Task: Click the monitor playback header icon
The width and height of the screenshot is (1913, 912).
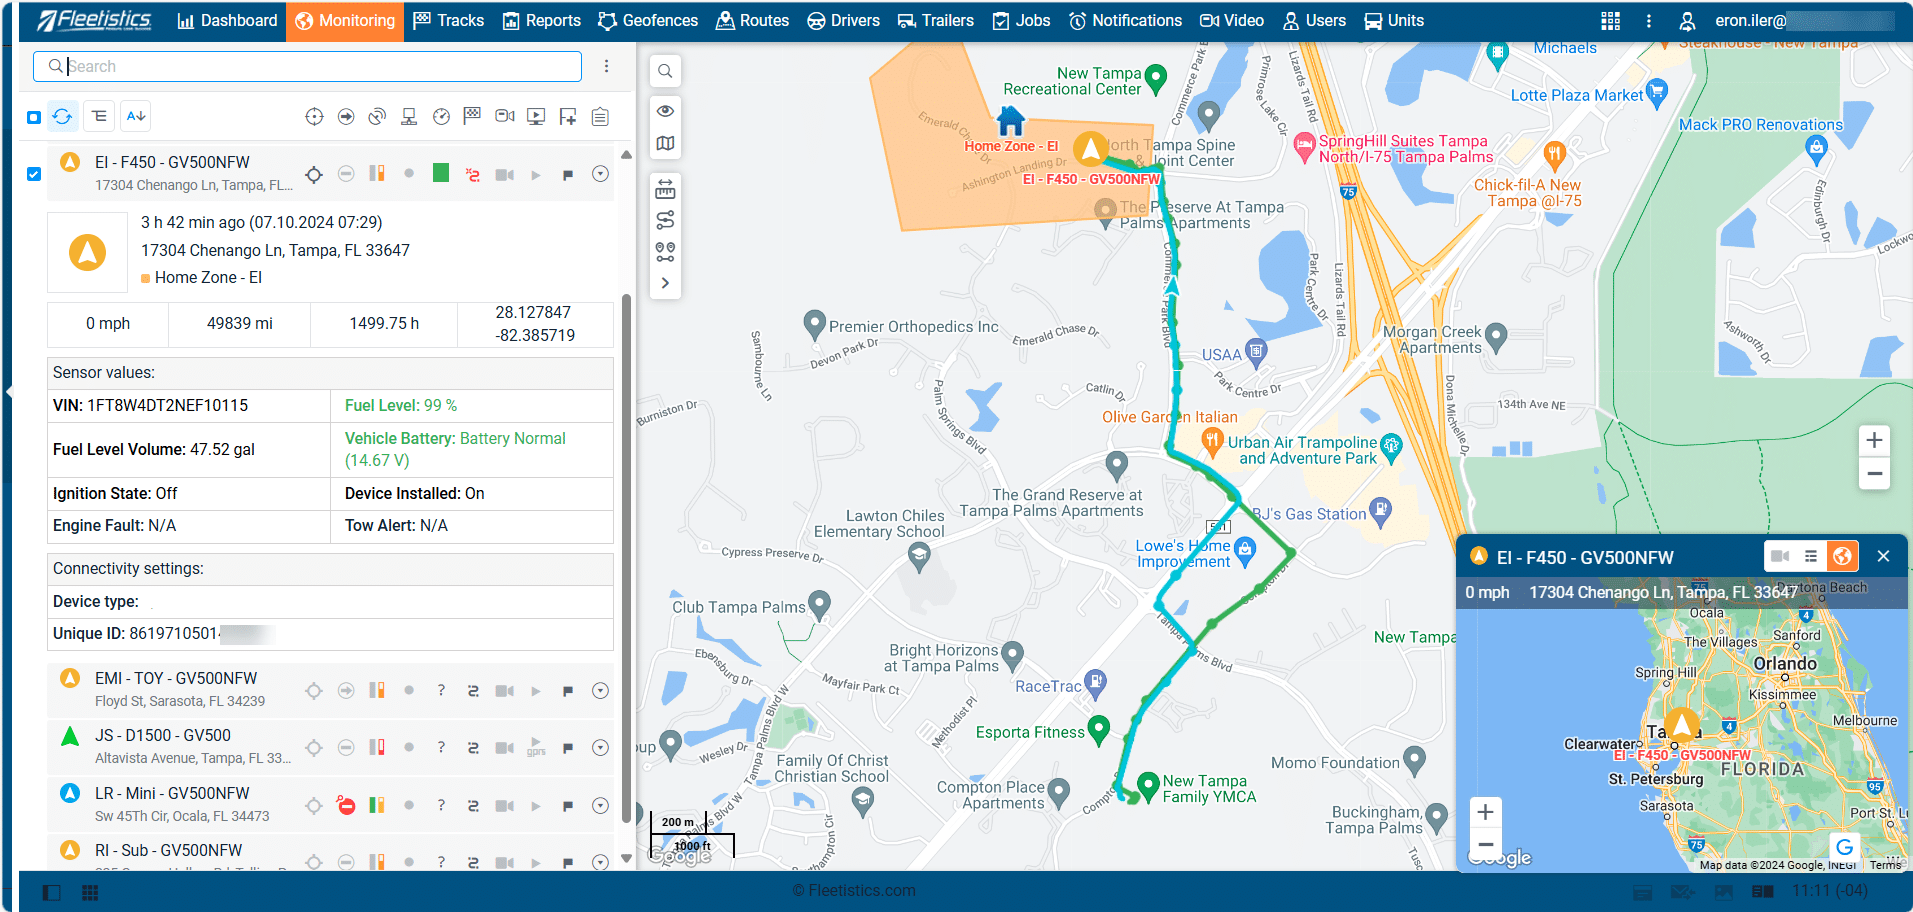Action: (536, 117)
